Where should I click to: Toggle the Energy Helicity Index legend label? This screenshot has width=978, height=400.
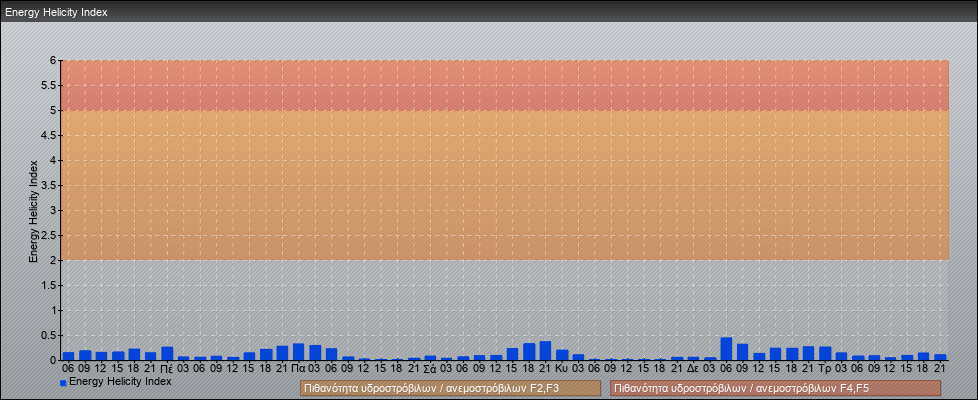tap(120, 381)
